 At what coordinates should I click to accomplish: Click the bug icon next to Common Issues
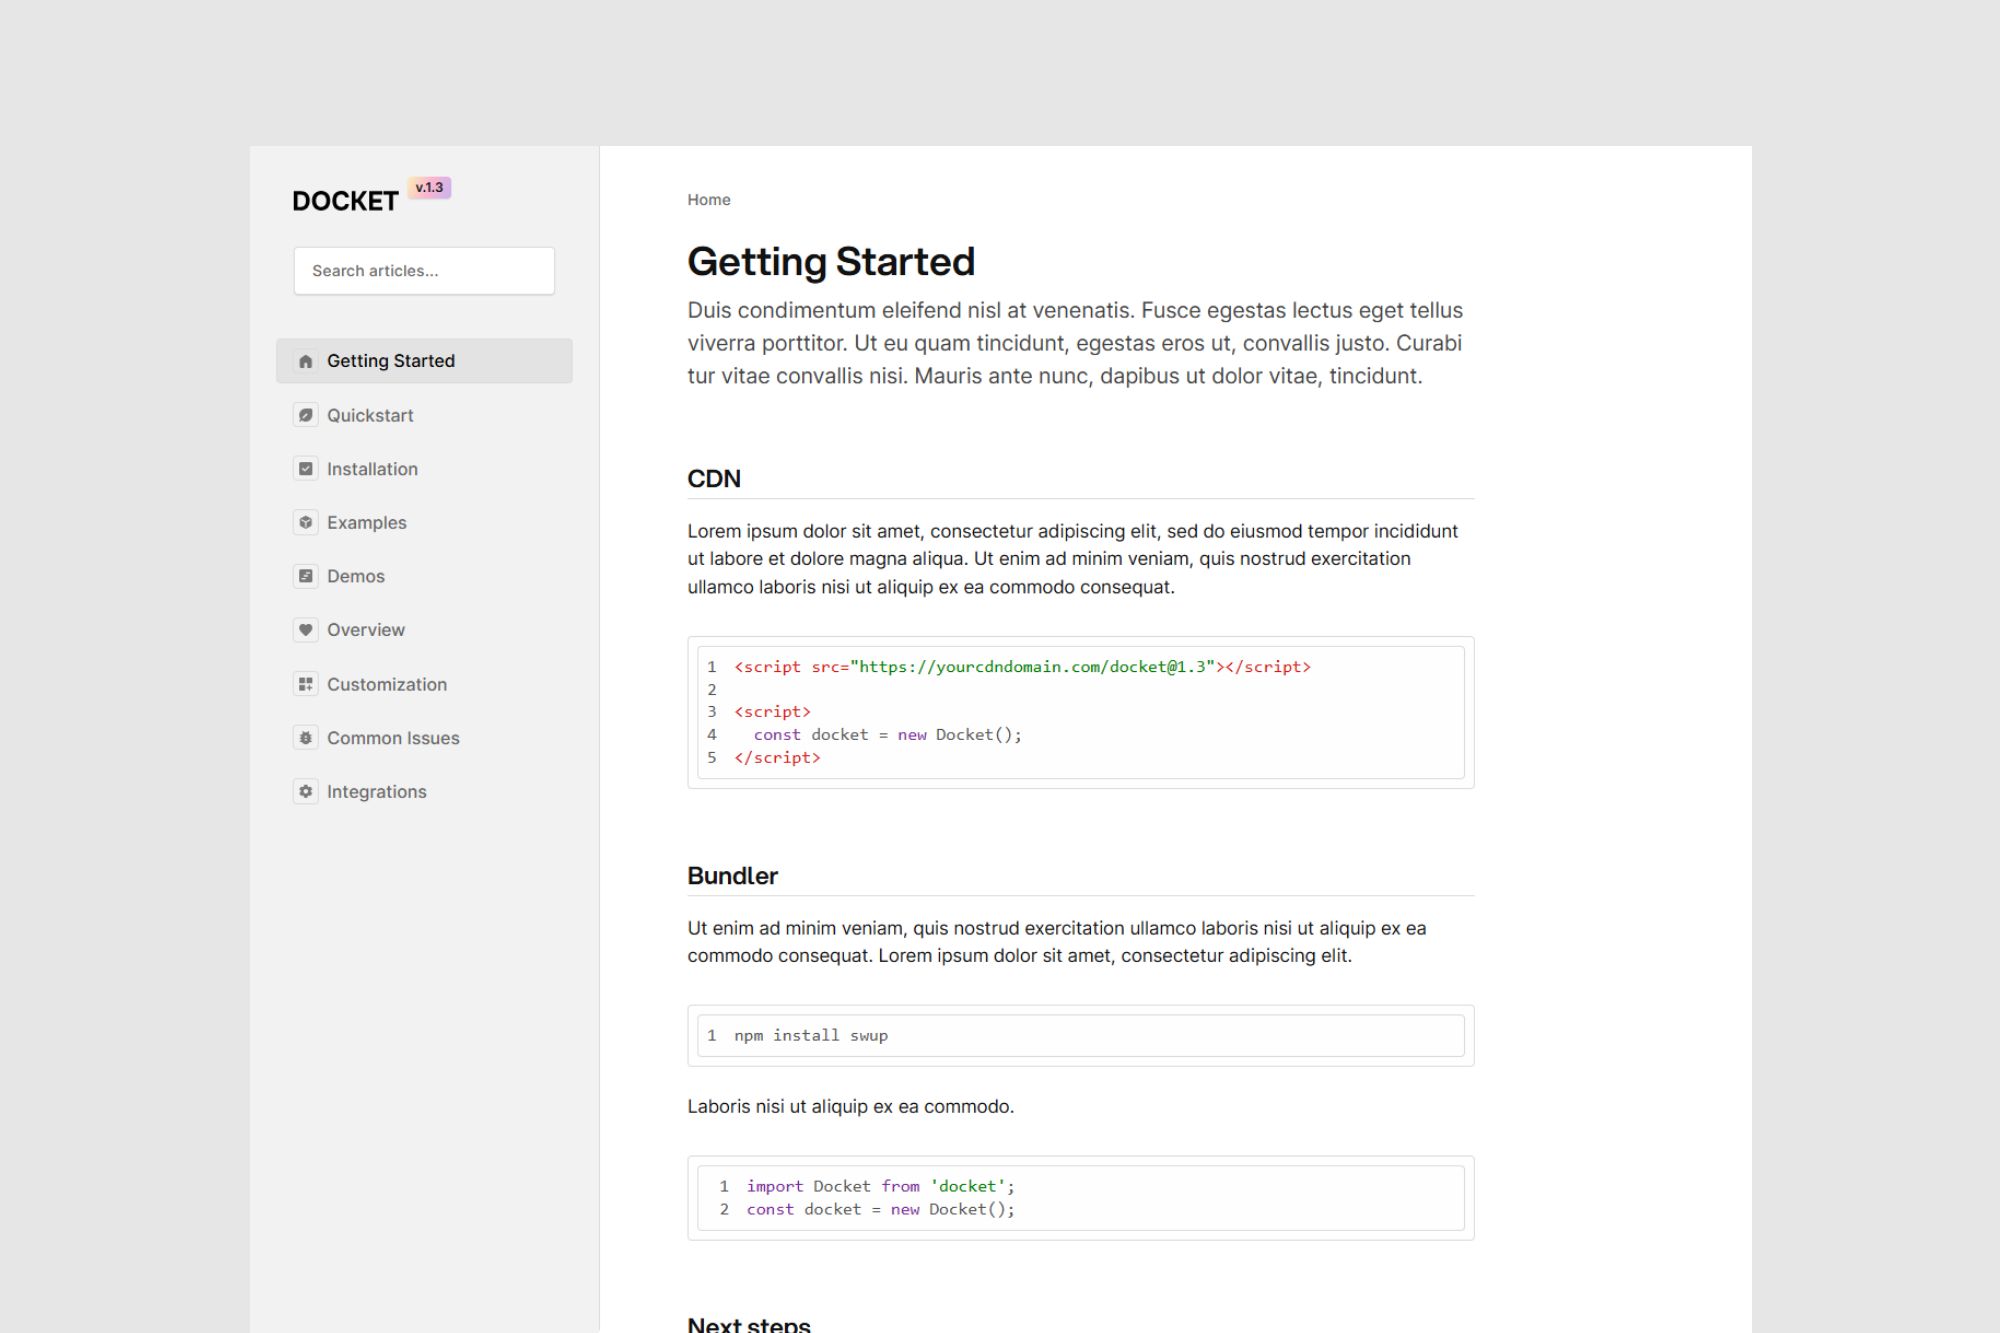pos(306,738)
